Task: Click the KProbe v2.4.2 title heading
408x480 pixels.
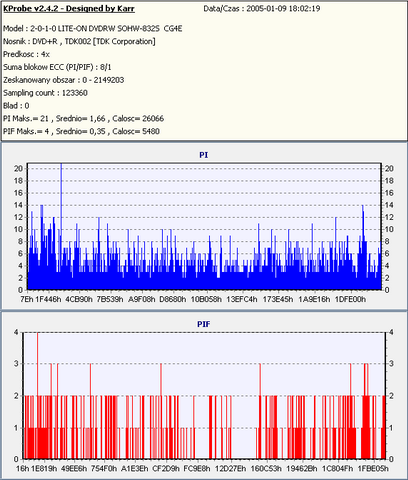Action: pos(69,9)
